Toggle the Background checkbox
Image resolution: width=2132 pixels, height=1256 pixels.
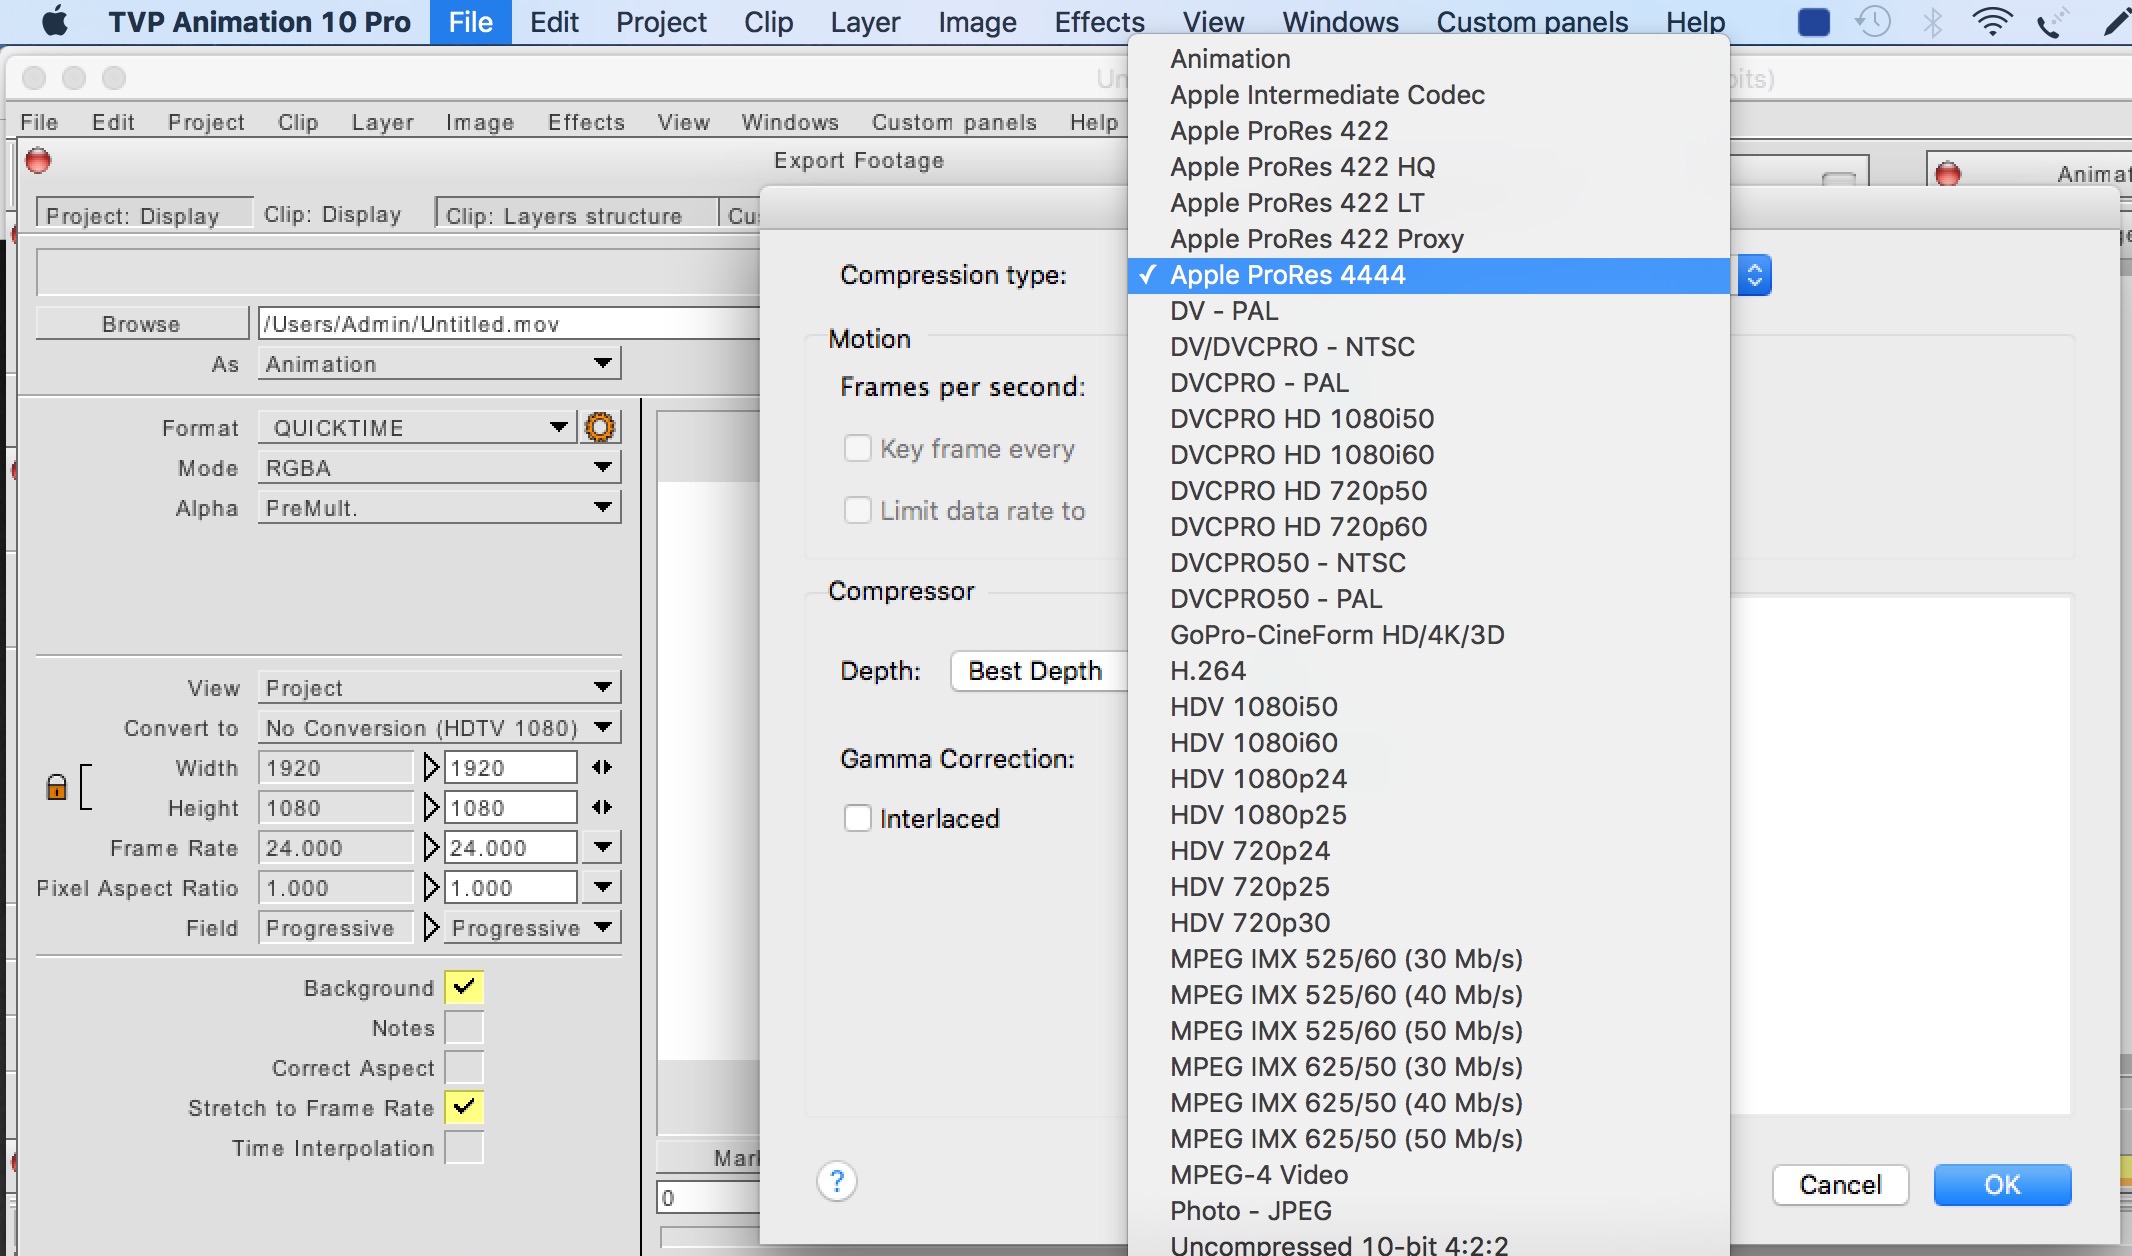[464, 987]
